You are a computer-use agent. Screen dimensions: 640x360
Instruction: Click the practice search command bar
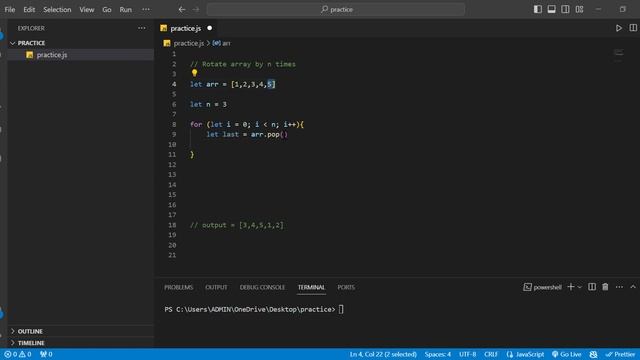(x=336, y=9)
